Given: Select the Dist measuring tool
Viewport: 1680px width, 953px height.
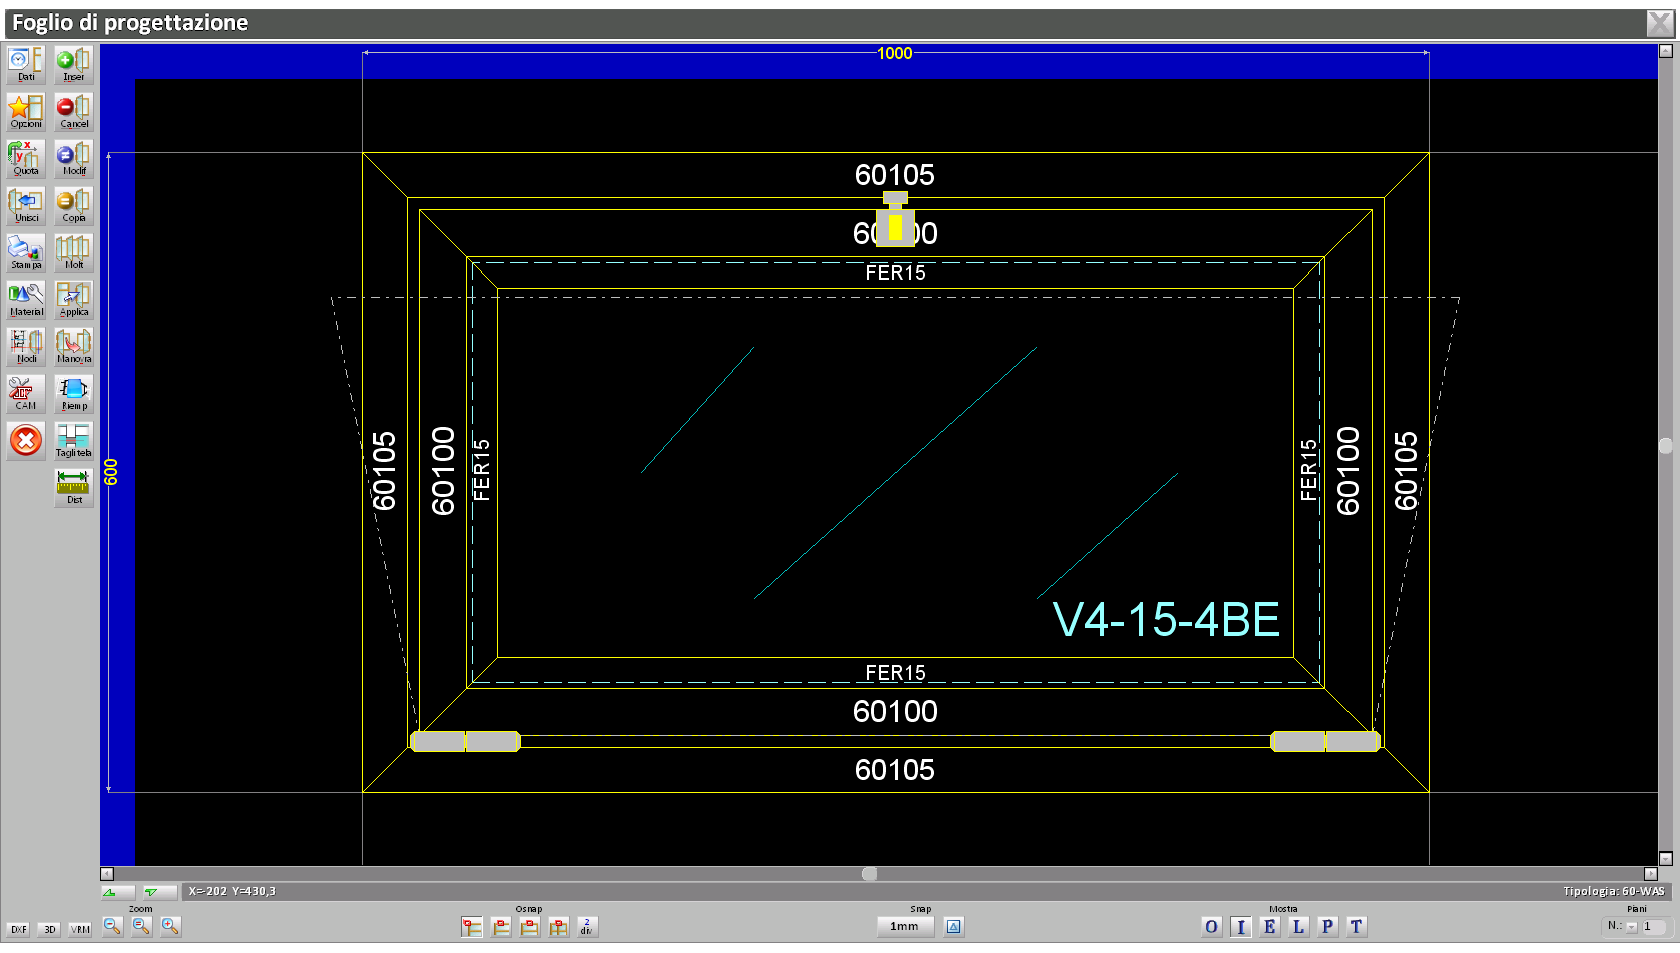Looking at the screenshot, I should point(74,488).
